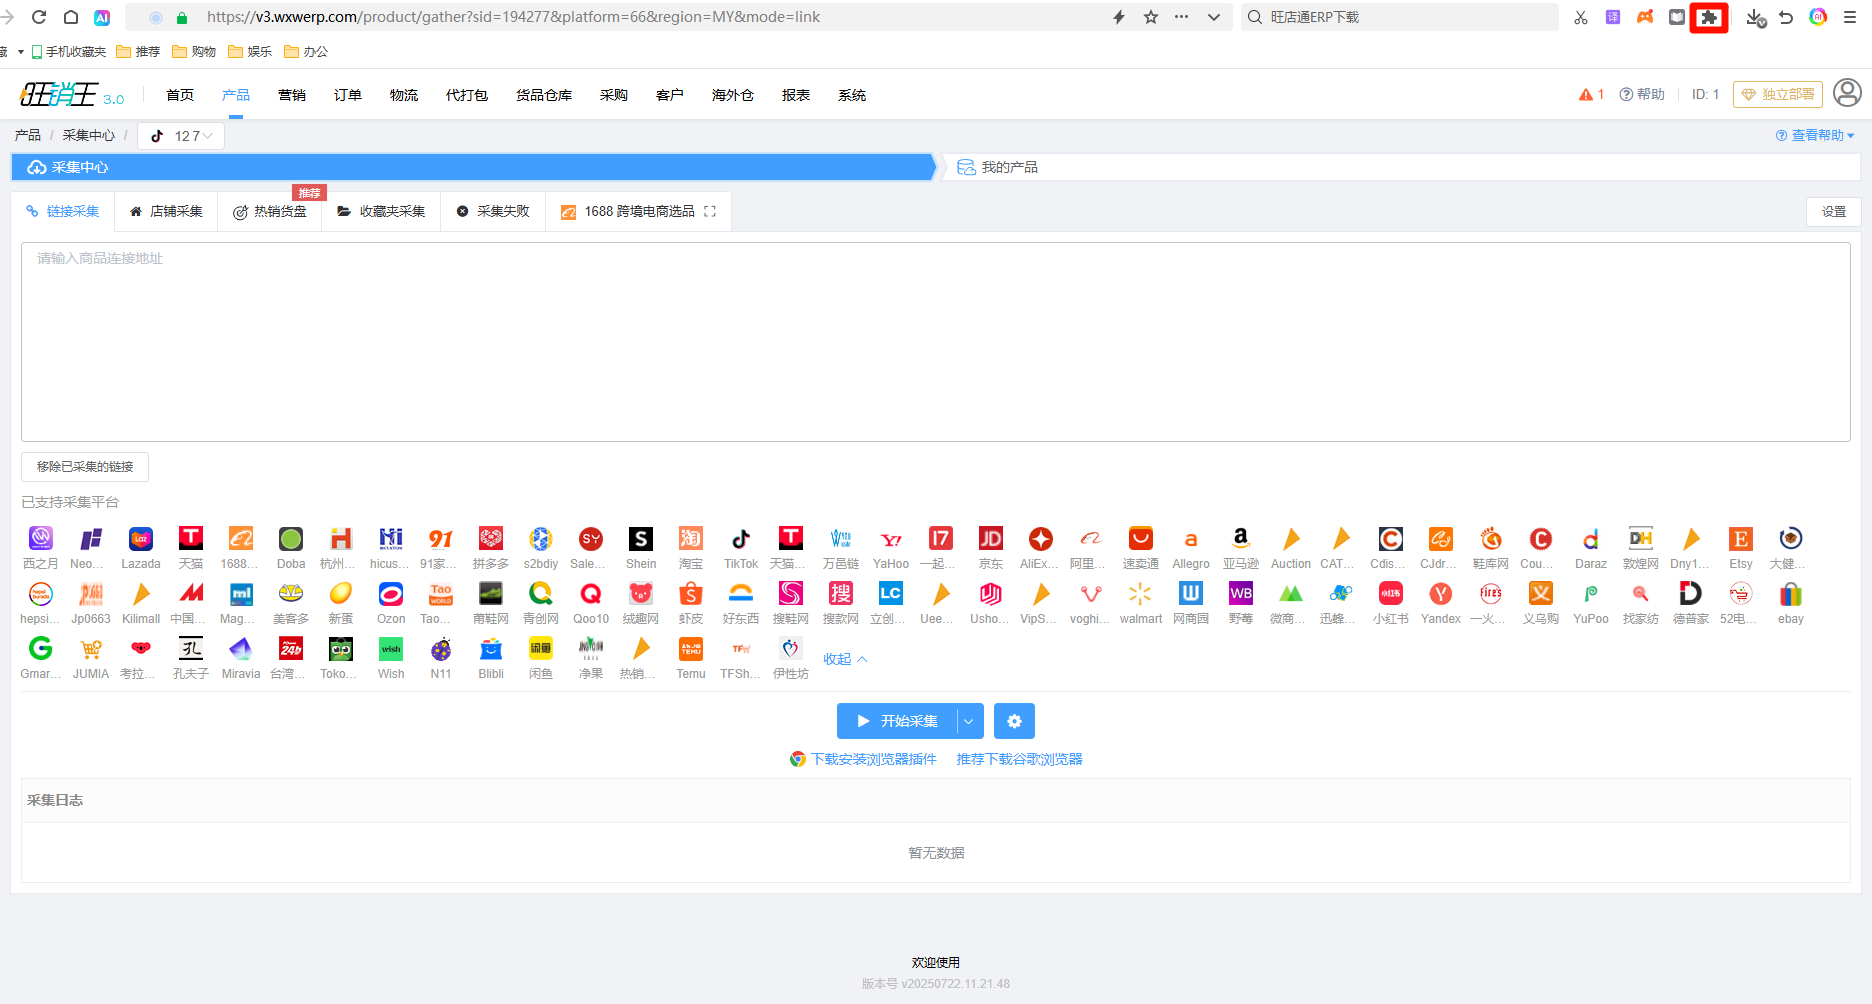Open the 海外仓 menu

tap(733, 95)
